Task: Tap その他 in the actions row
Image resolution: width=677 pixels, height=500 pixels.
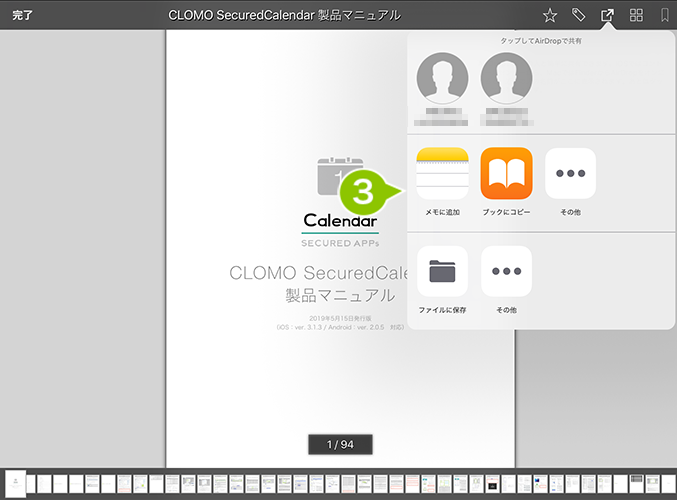Action: coord(506,271)
